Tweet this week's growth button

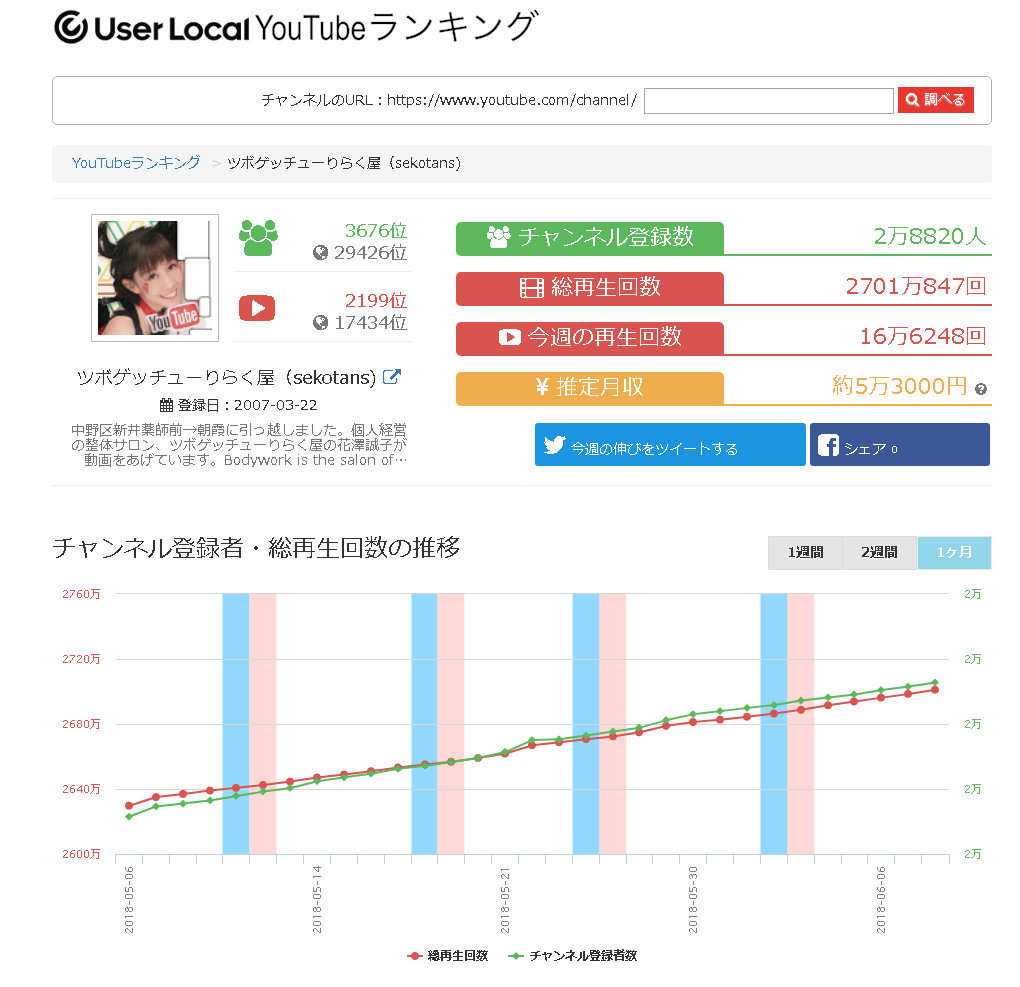coord(670,445)
